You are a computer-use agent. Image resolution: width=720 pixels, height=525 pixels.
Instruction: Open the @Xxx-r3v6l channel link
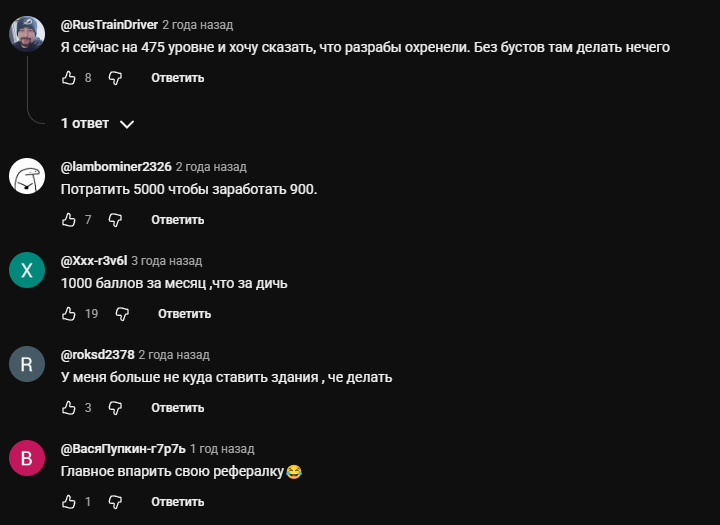94,260
